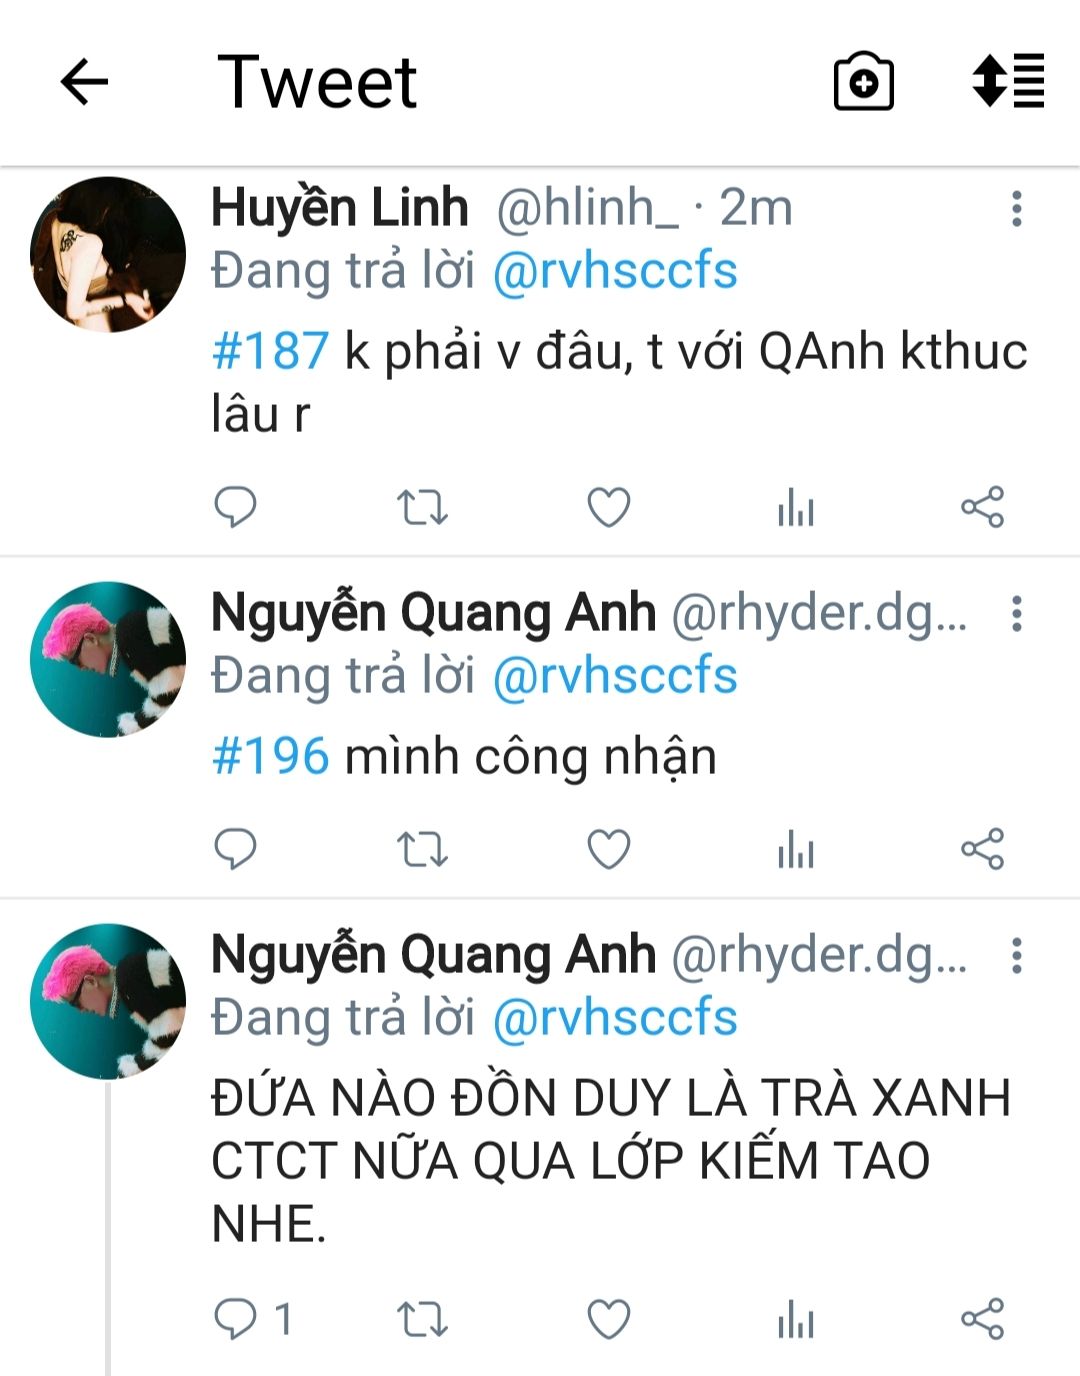The width and height of the screenshot is (1080, 1376).
Task: Open more options for TRÀ XANH tweet
Action: click(x=1017, y=956)
